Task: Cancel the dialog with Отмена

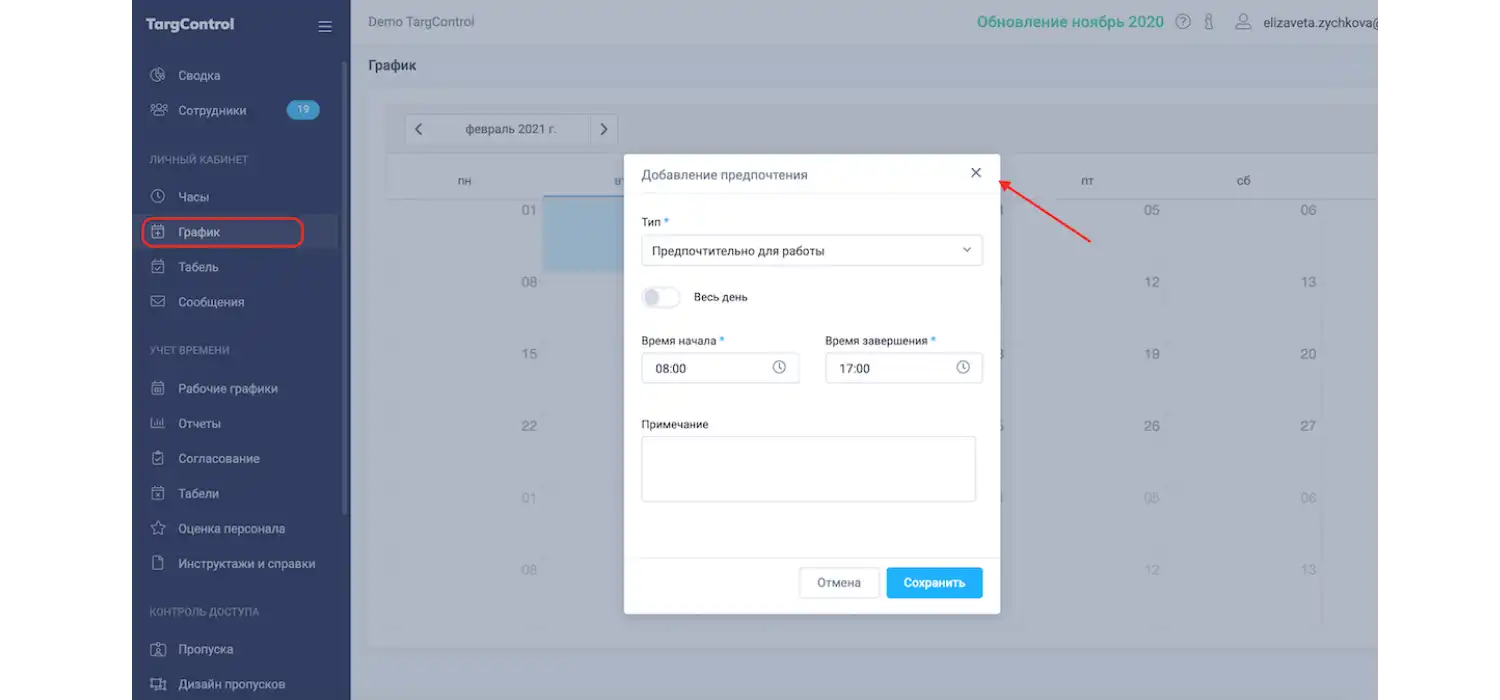Action: click(x=838, y=582)
